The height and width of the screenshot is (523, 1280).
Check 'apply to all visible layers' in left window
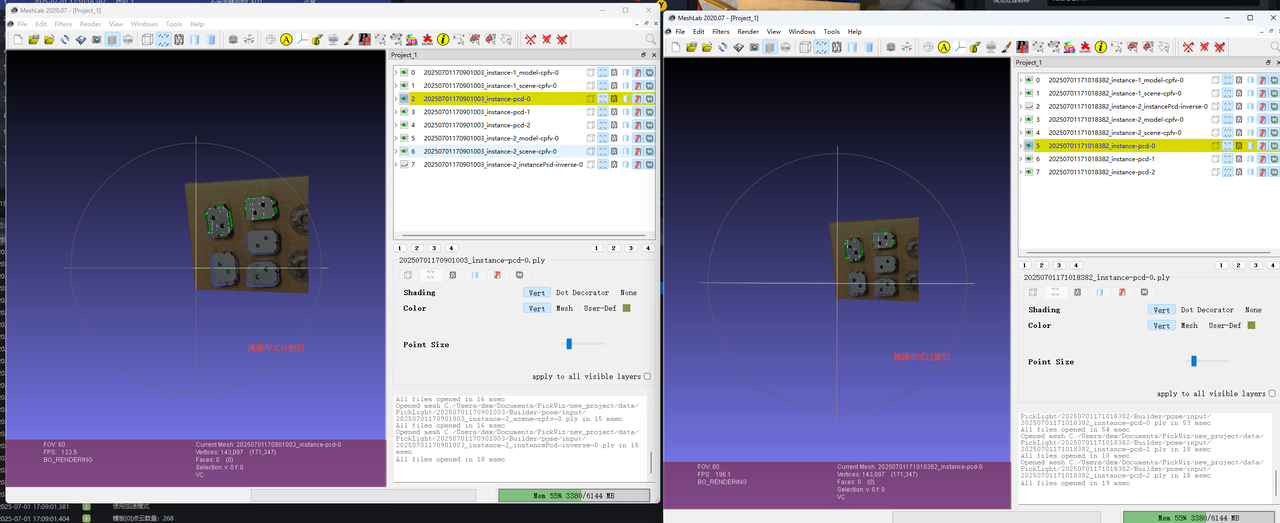[647, 377]
